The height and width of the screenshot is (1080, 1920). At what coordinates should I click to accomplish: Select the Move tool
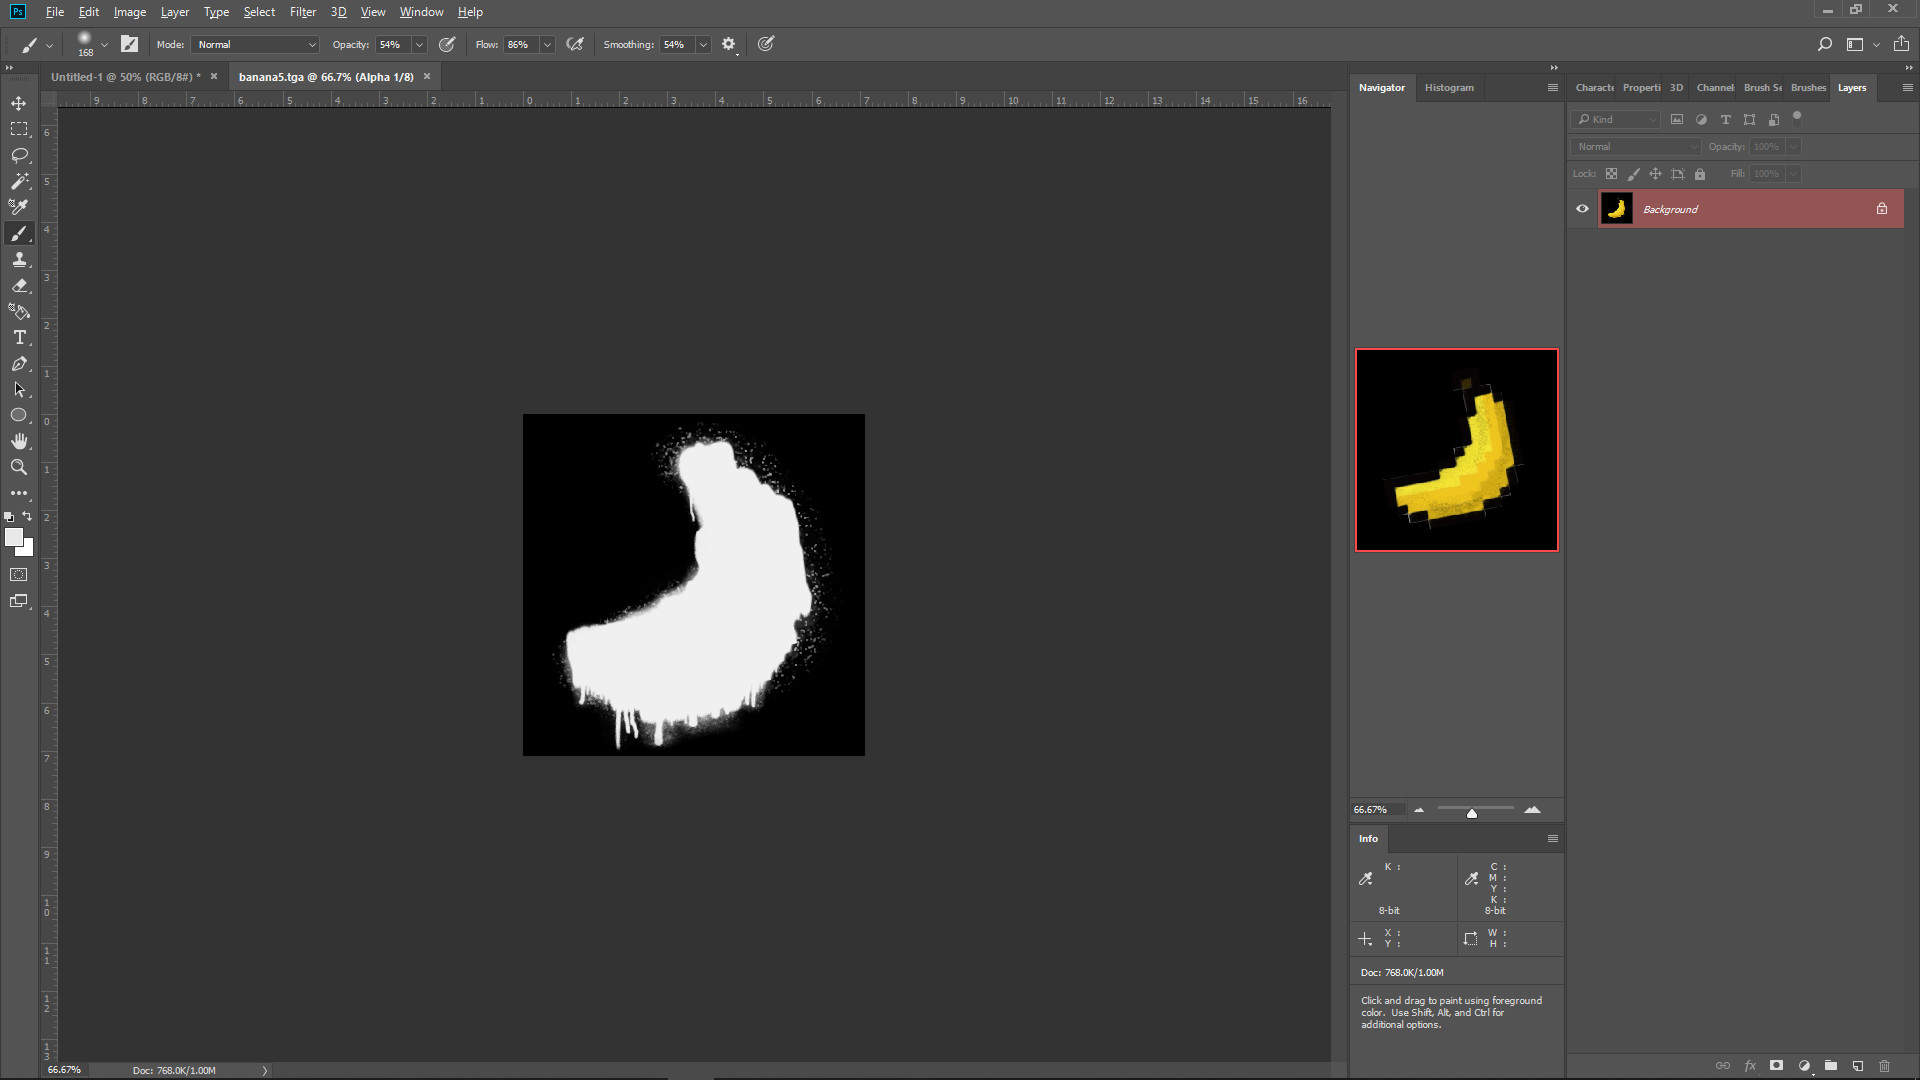tap(19, 102)
